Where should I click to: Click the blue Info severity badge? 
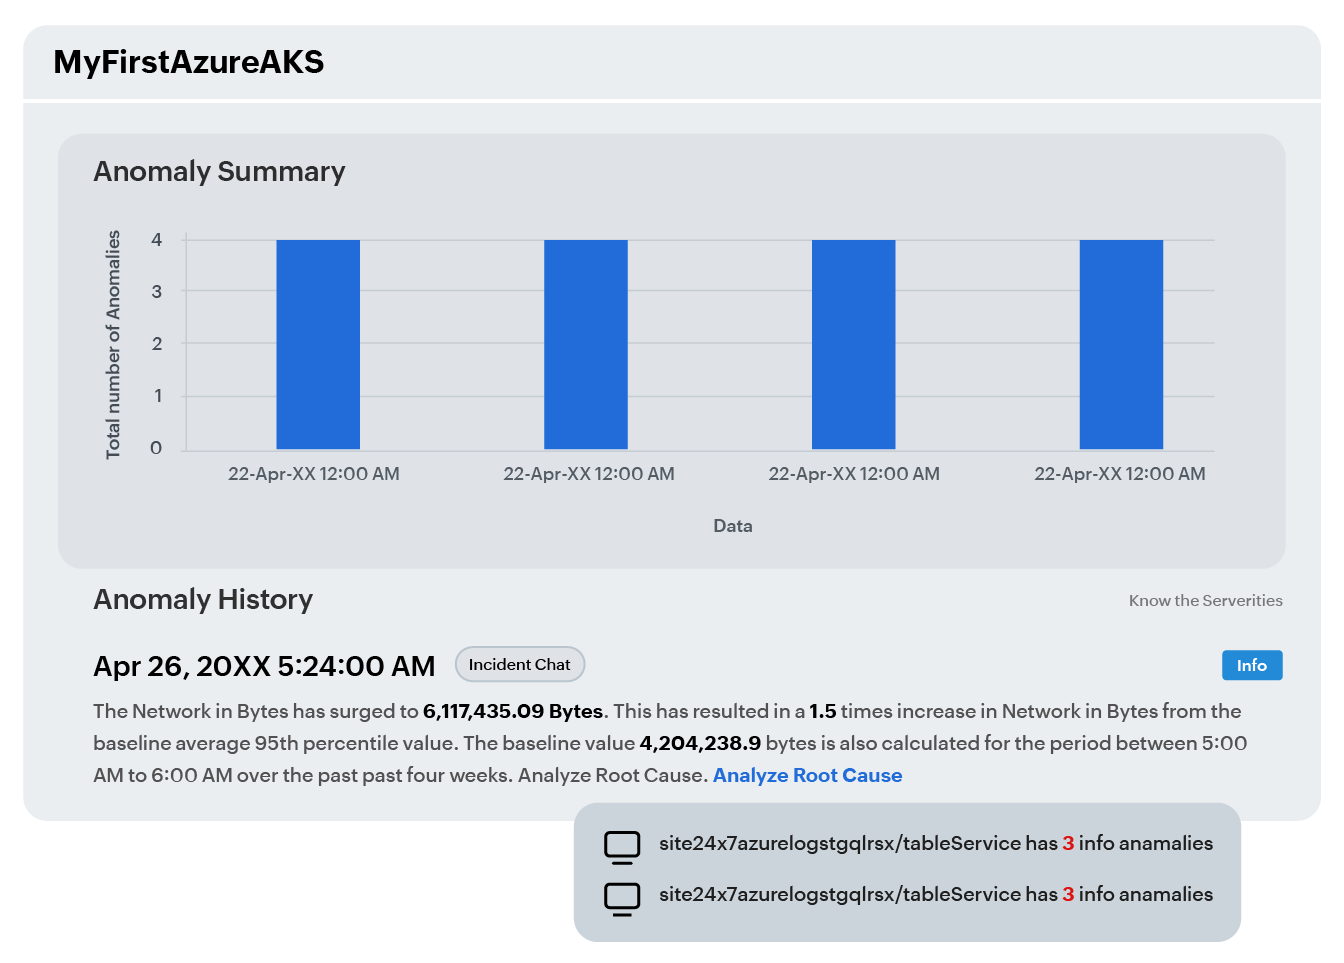point(1252,666)
